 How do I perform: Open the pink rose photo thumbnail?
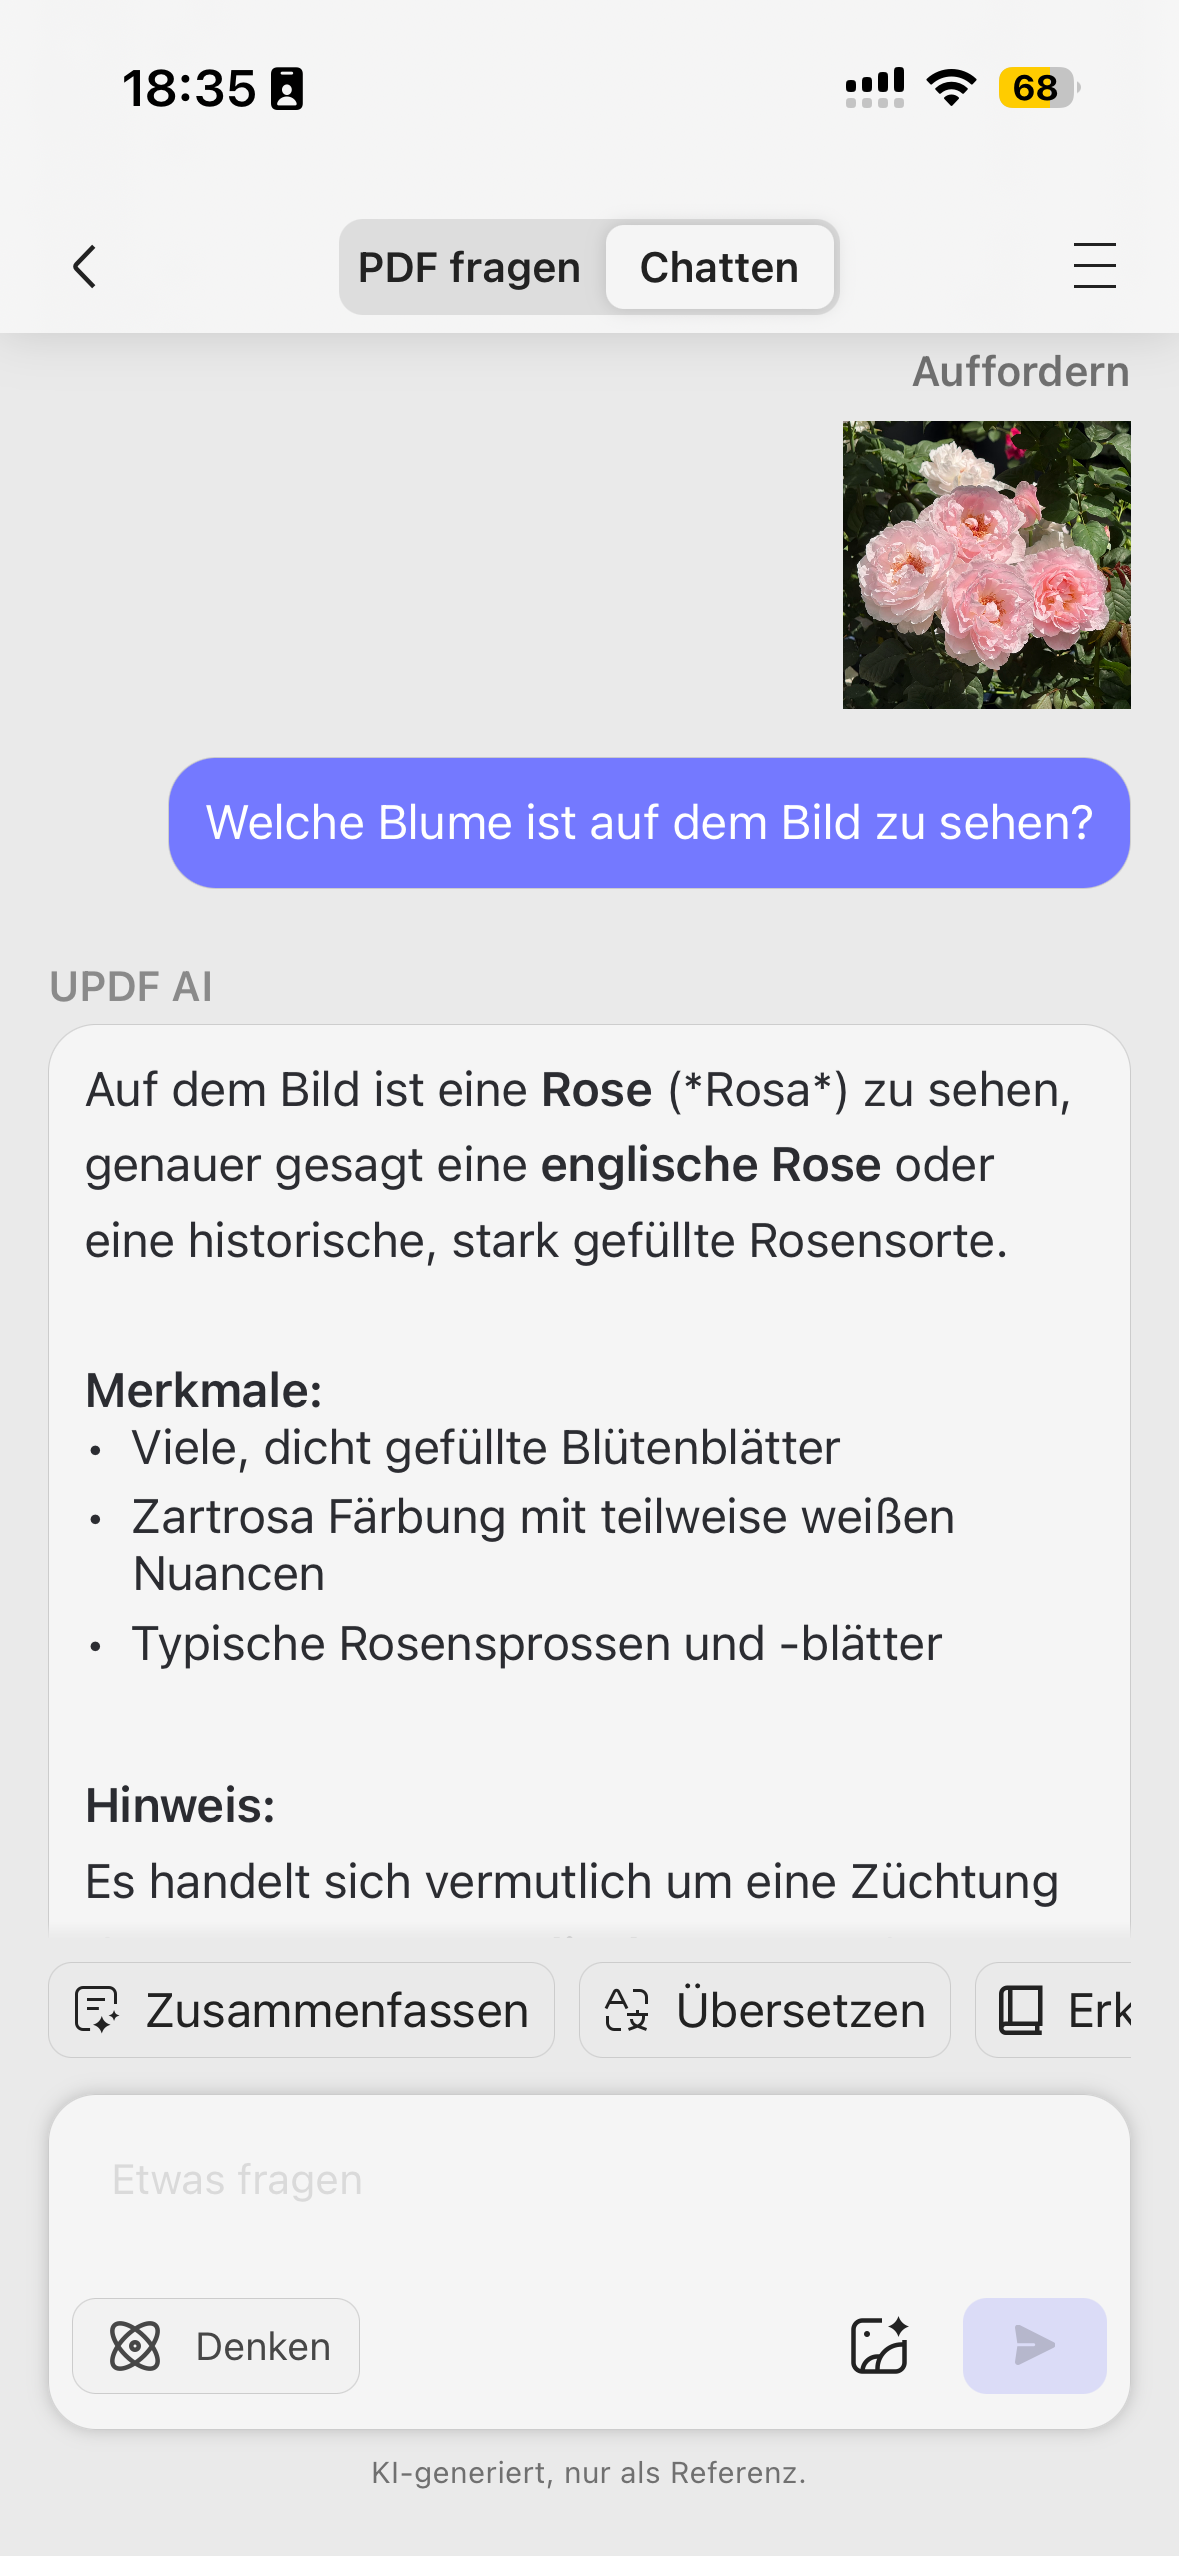pyautogui.click(x=986, y=565)
